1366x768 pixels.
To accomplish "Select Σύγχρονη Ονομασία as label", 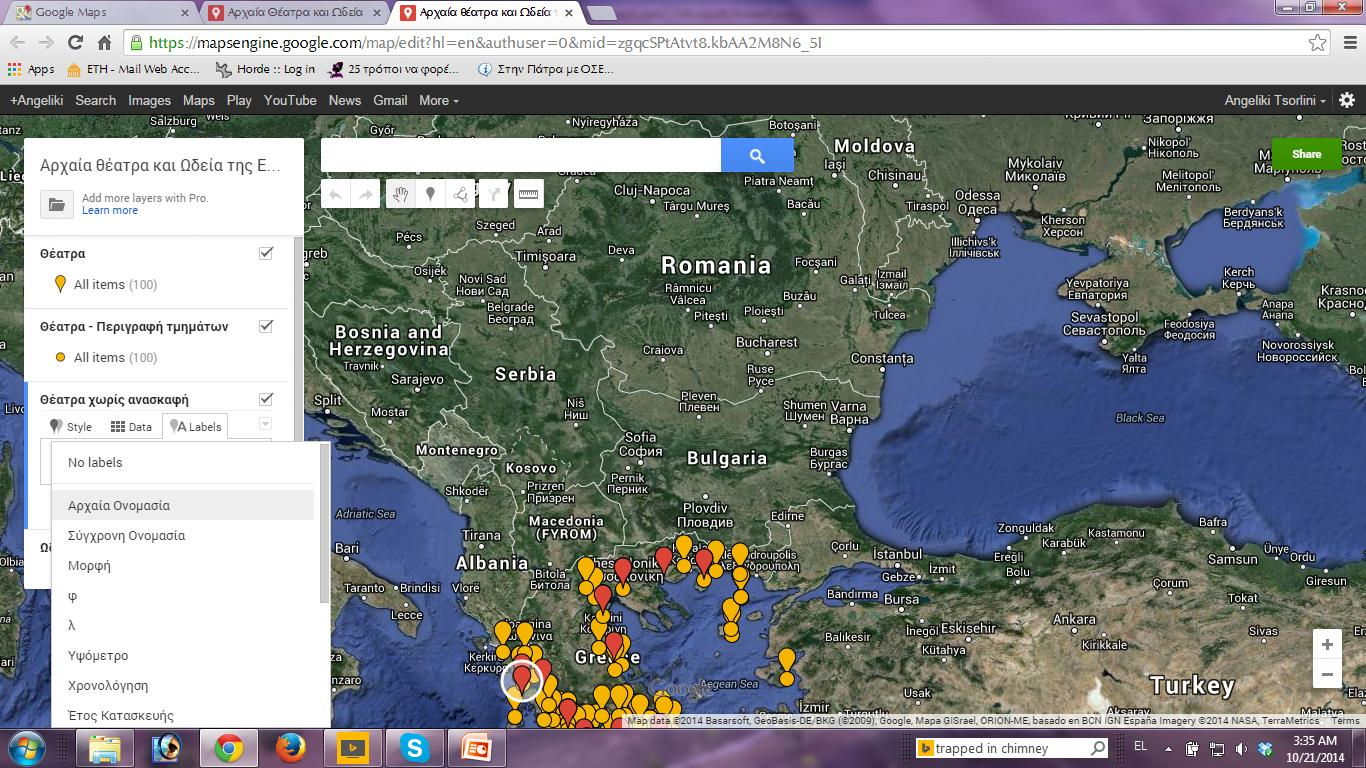I will (x=183, y=536).
